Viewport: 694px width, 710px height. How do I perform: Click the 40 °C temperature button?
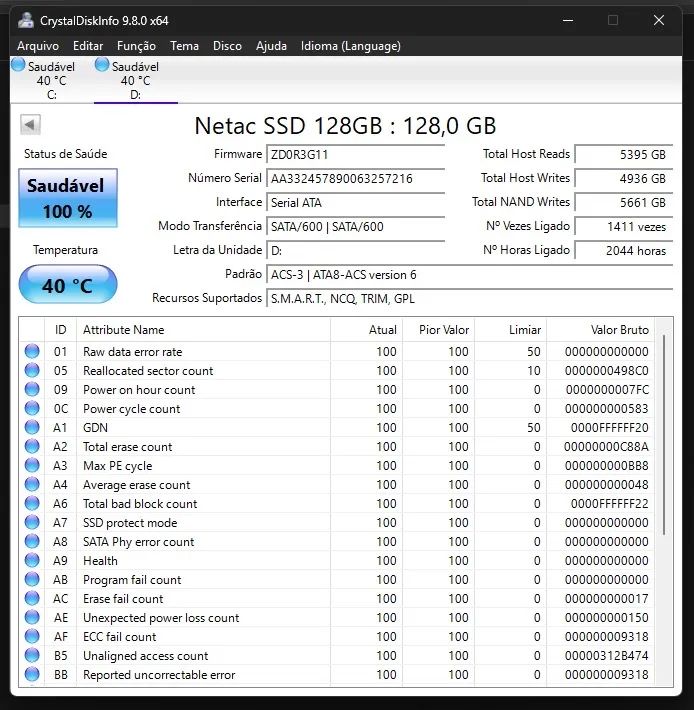[x=68, y=284]
